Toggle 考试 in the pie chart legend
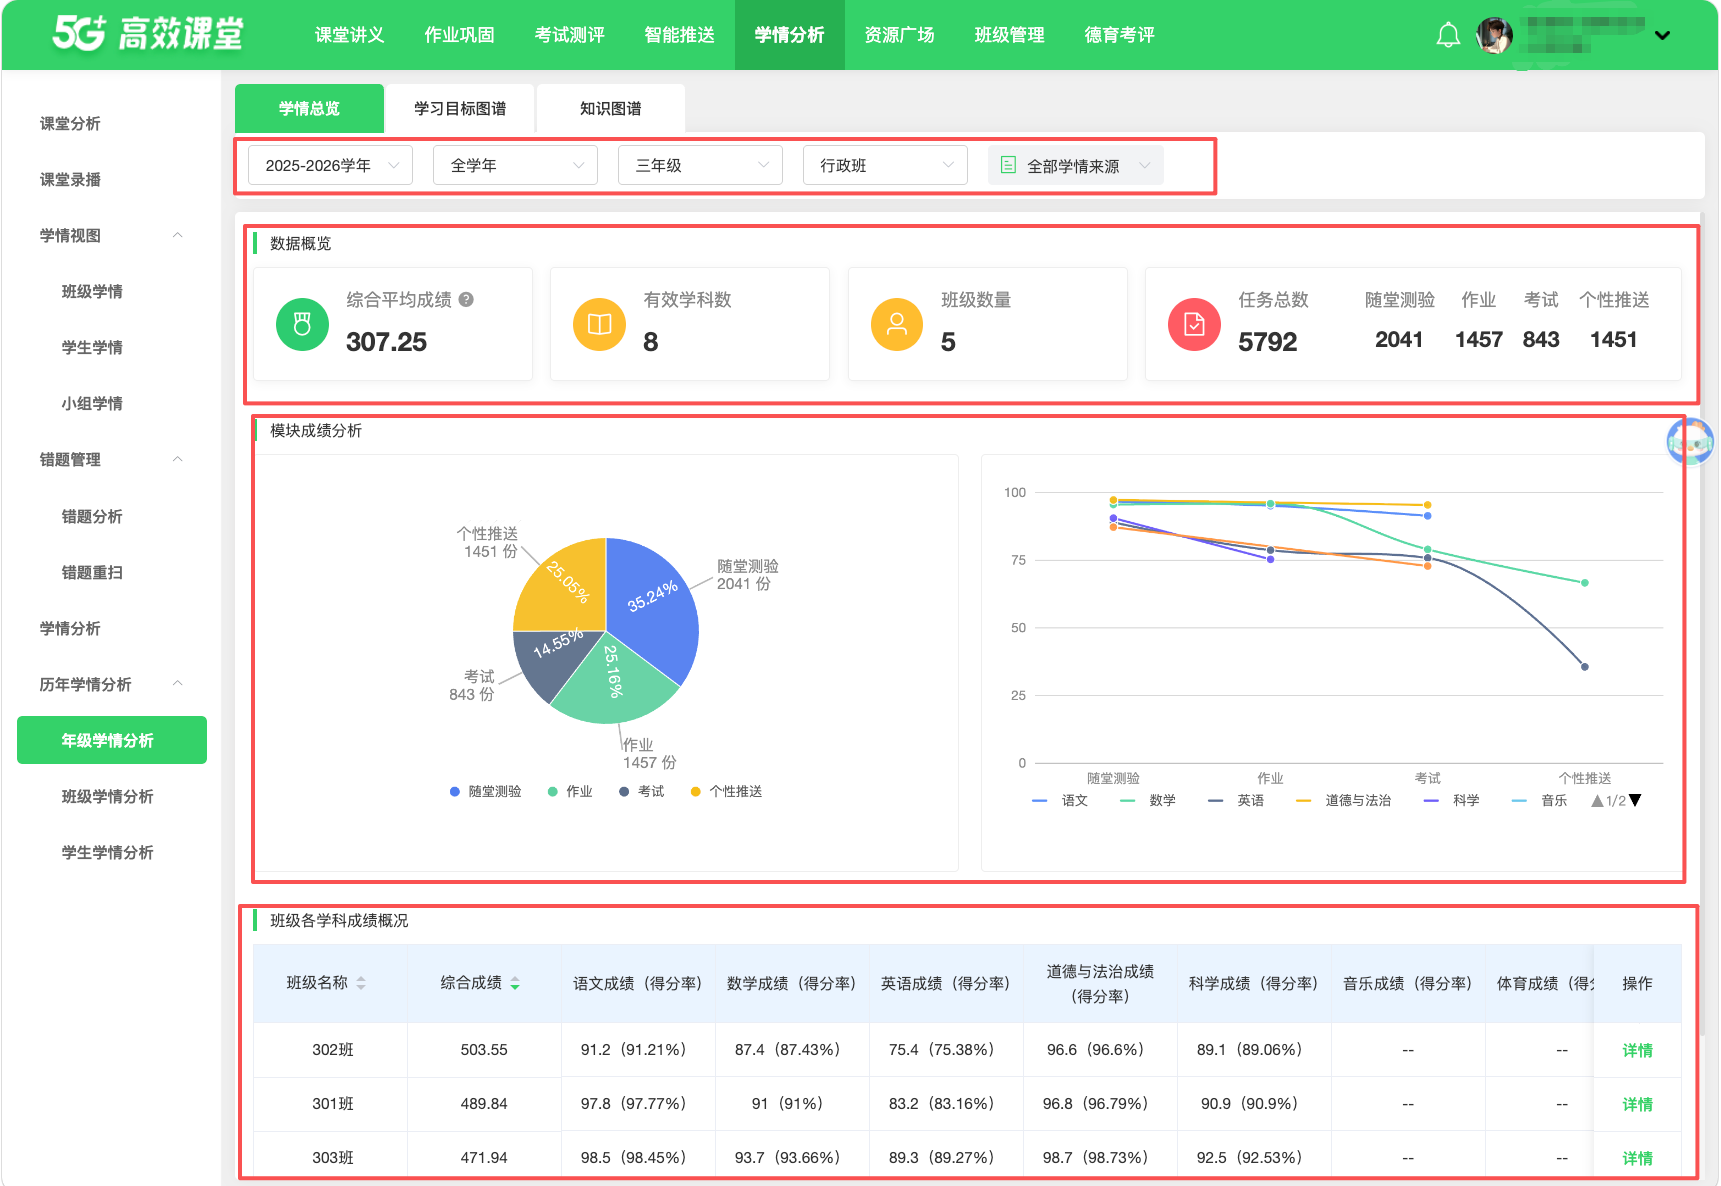 click(x=641, y=791)
